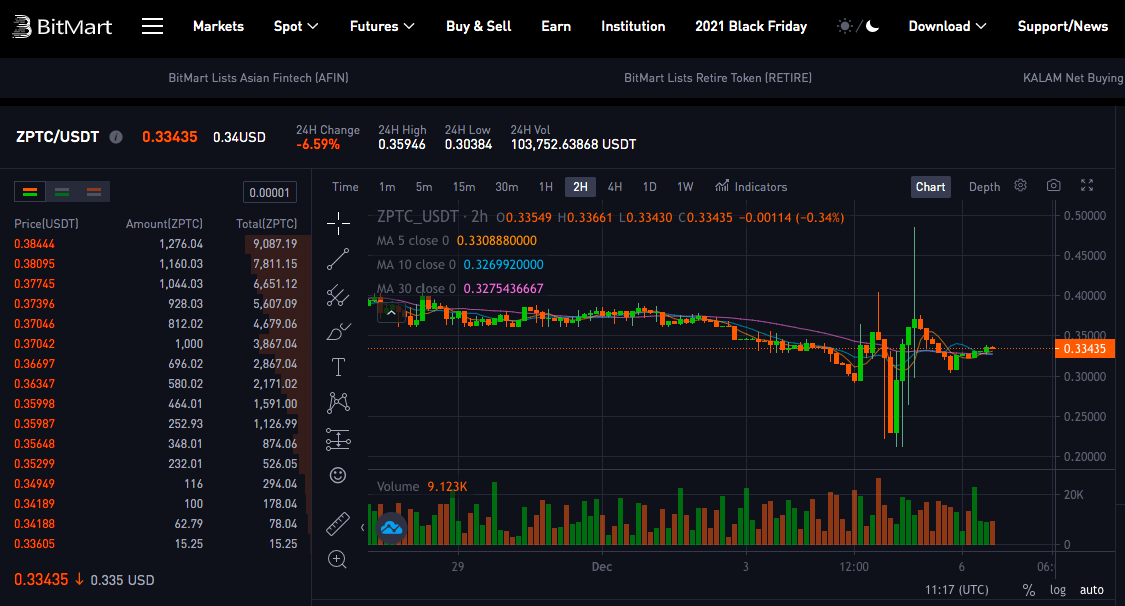
Task: Select the brush drawing tool
Action: pyautogui.click(x=338, y=331)
